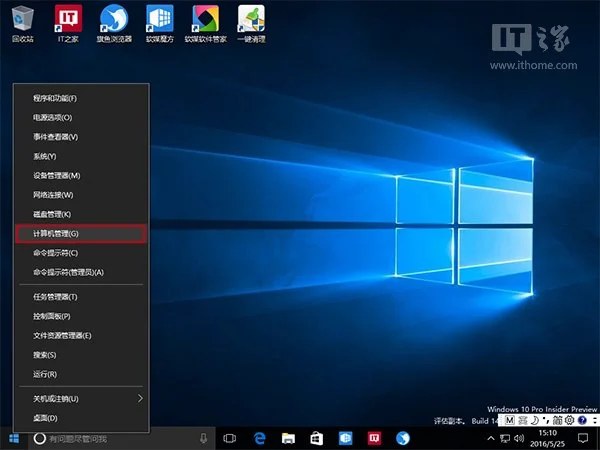Viewport: 600px width, 450px height.
Task: Click the volume speaker tray icon
Action: 519,439
